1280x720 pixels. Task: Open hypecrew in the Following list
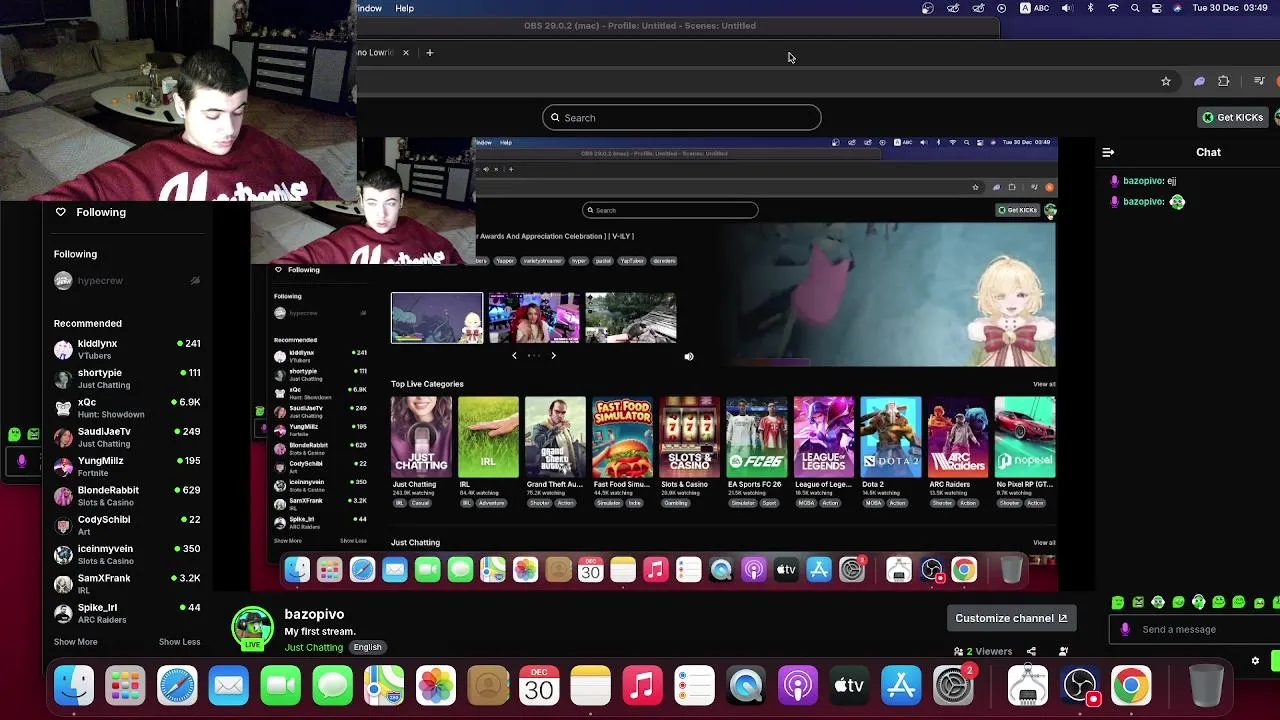127,281
